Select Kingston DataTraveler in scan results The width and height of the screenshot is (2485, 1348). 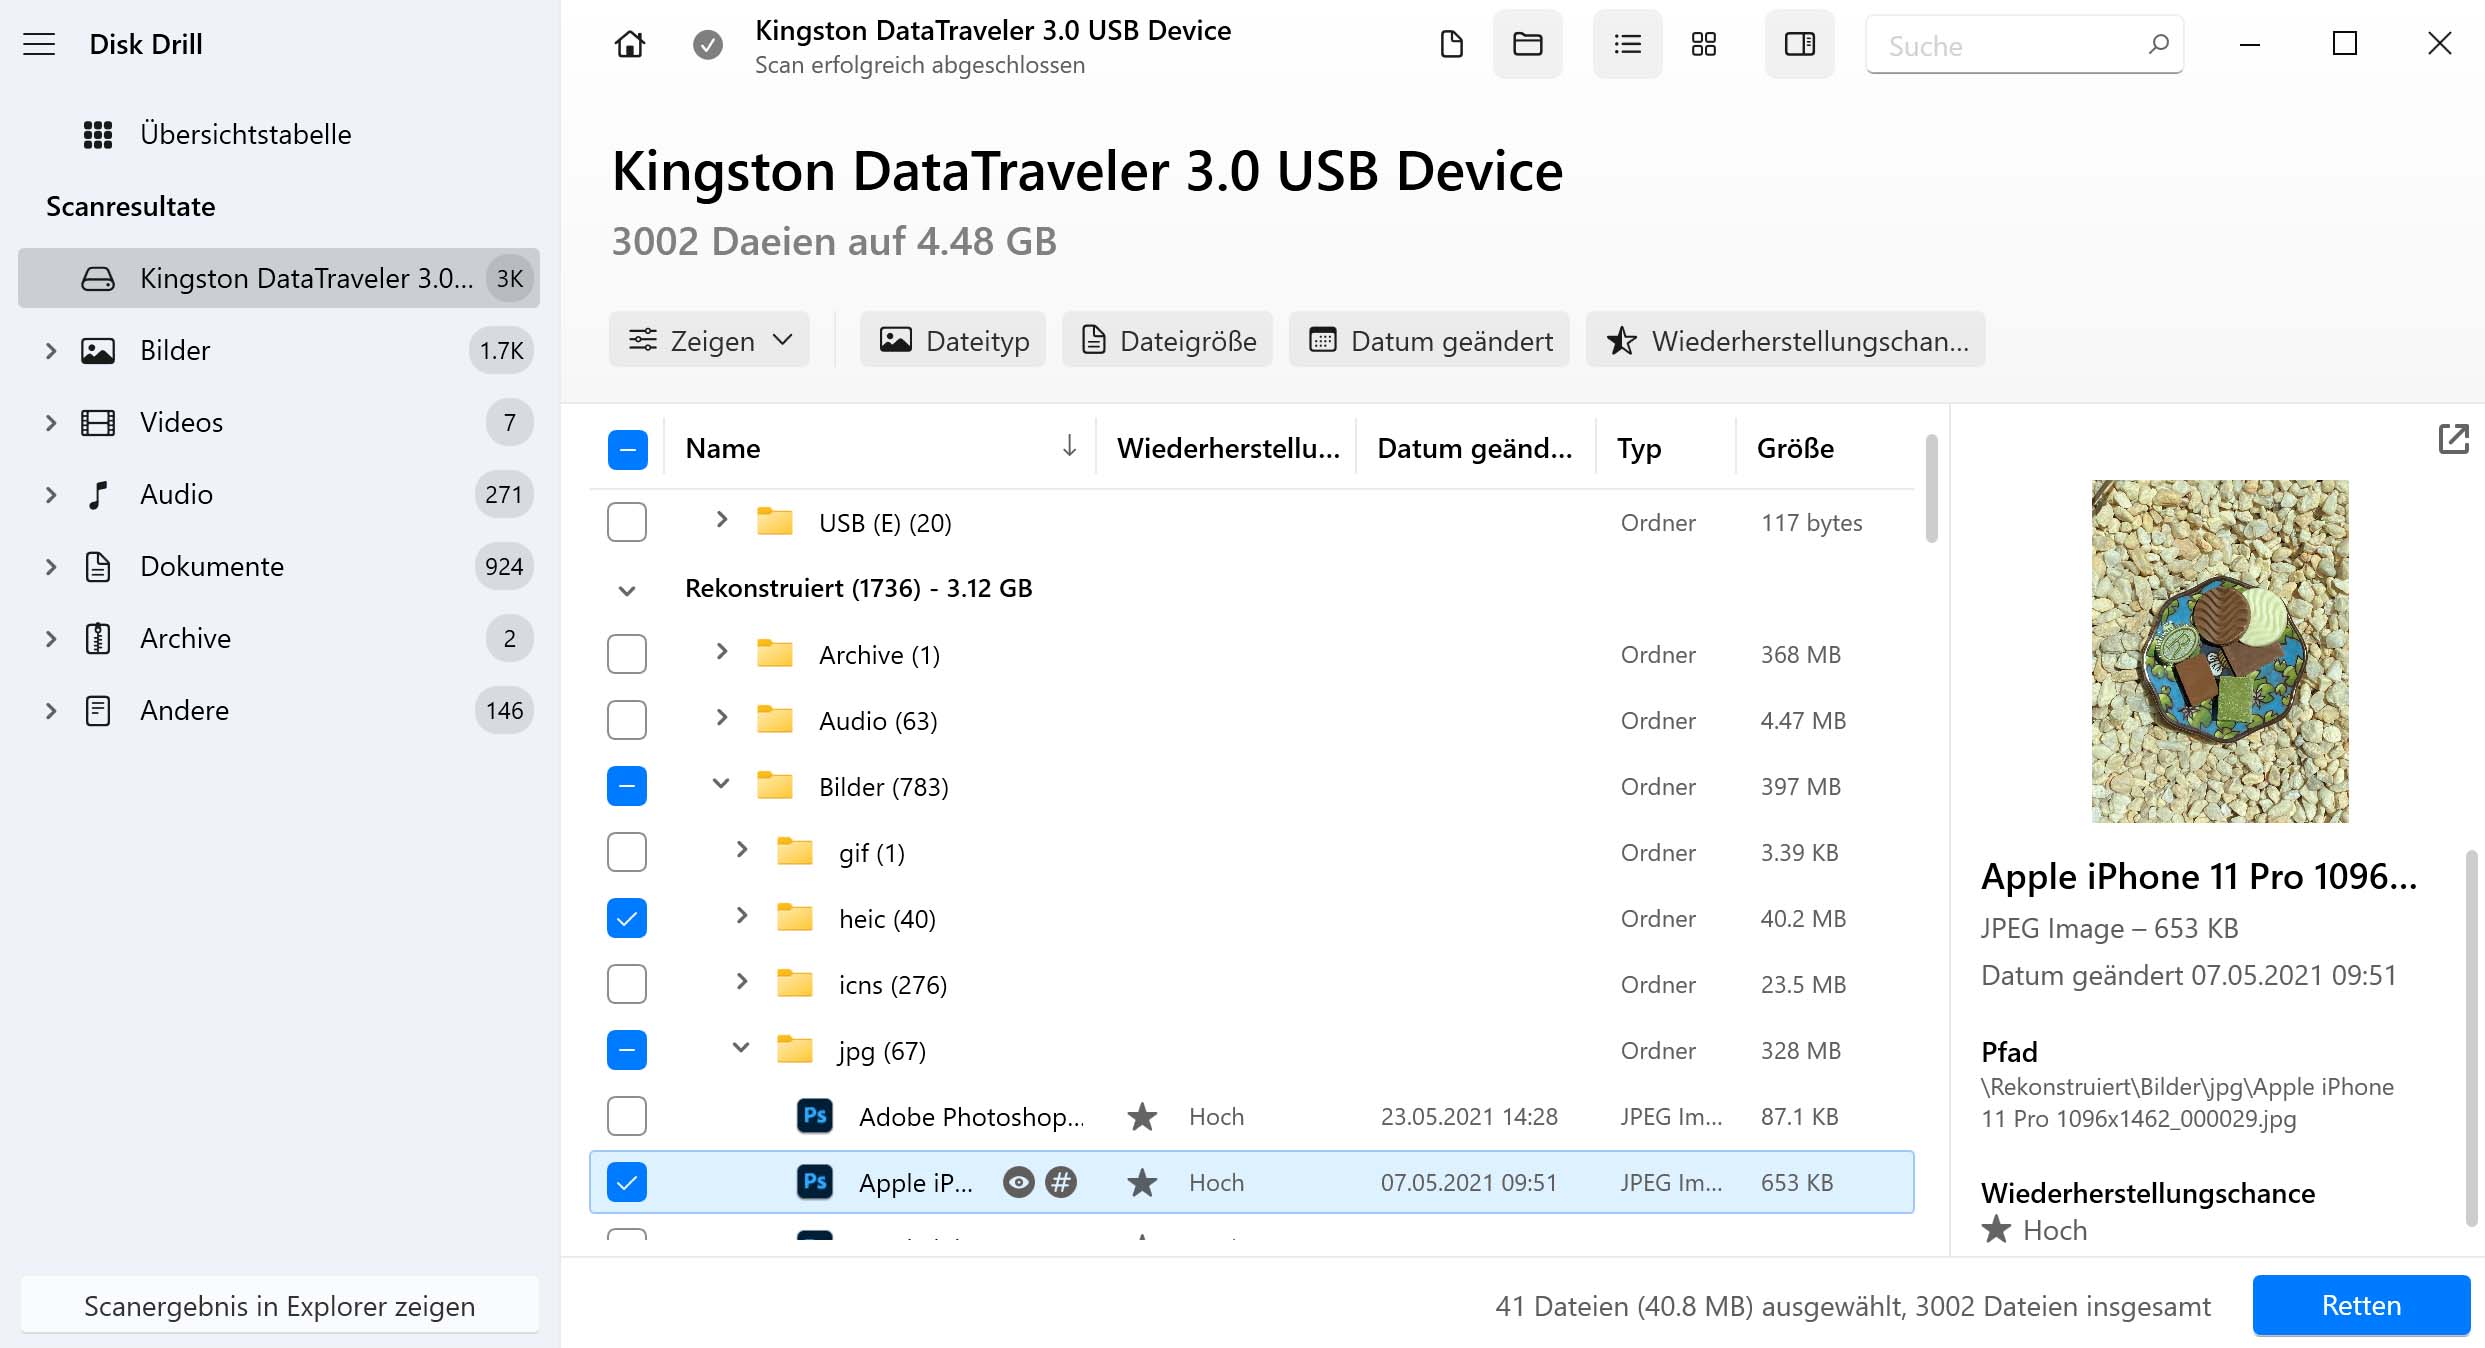tap(279, 278)
